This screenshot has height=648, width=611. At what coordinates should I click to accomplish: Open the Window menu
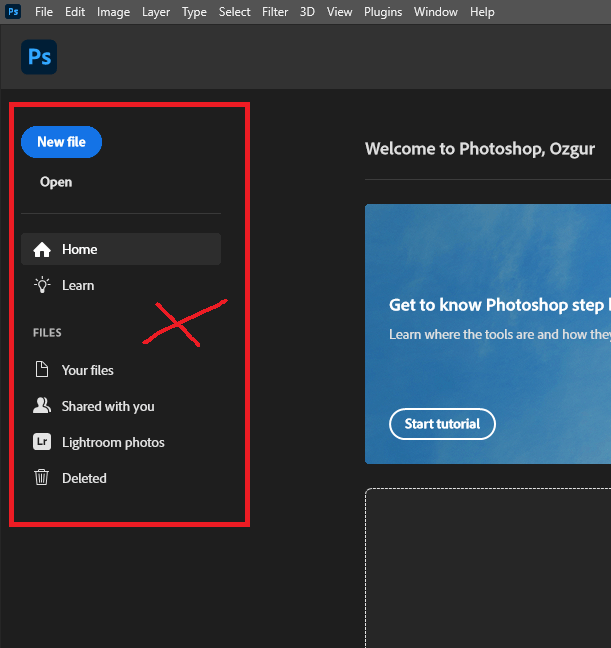click(x=436, y=12)
